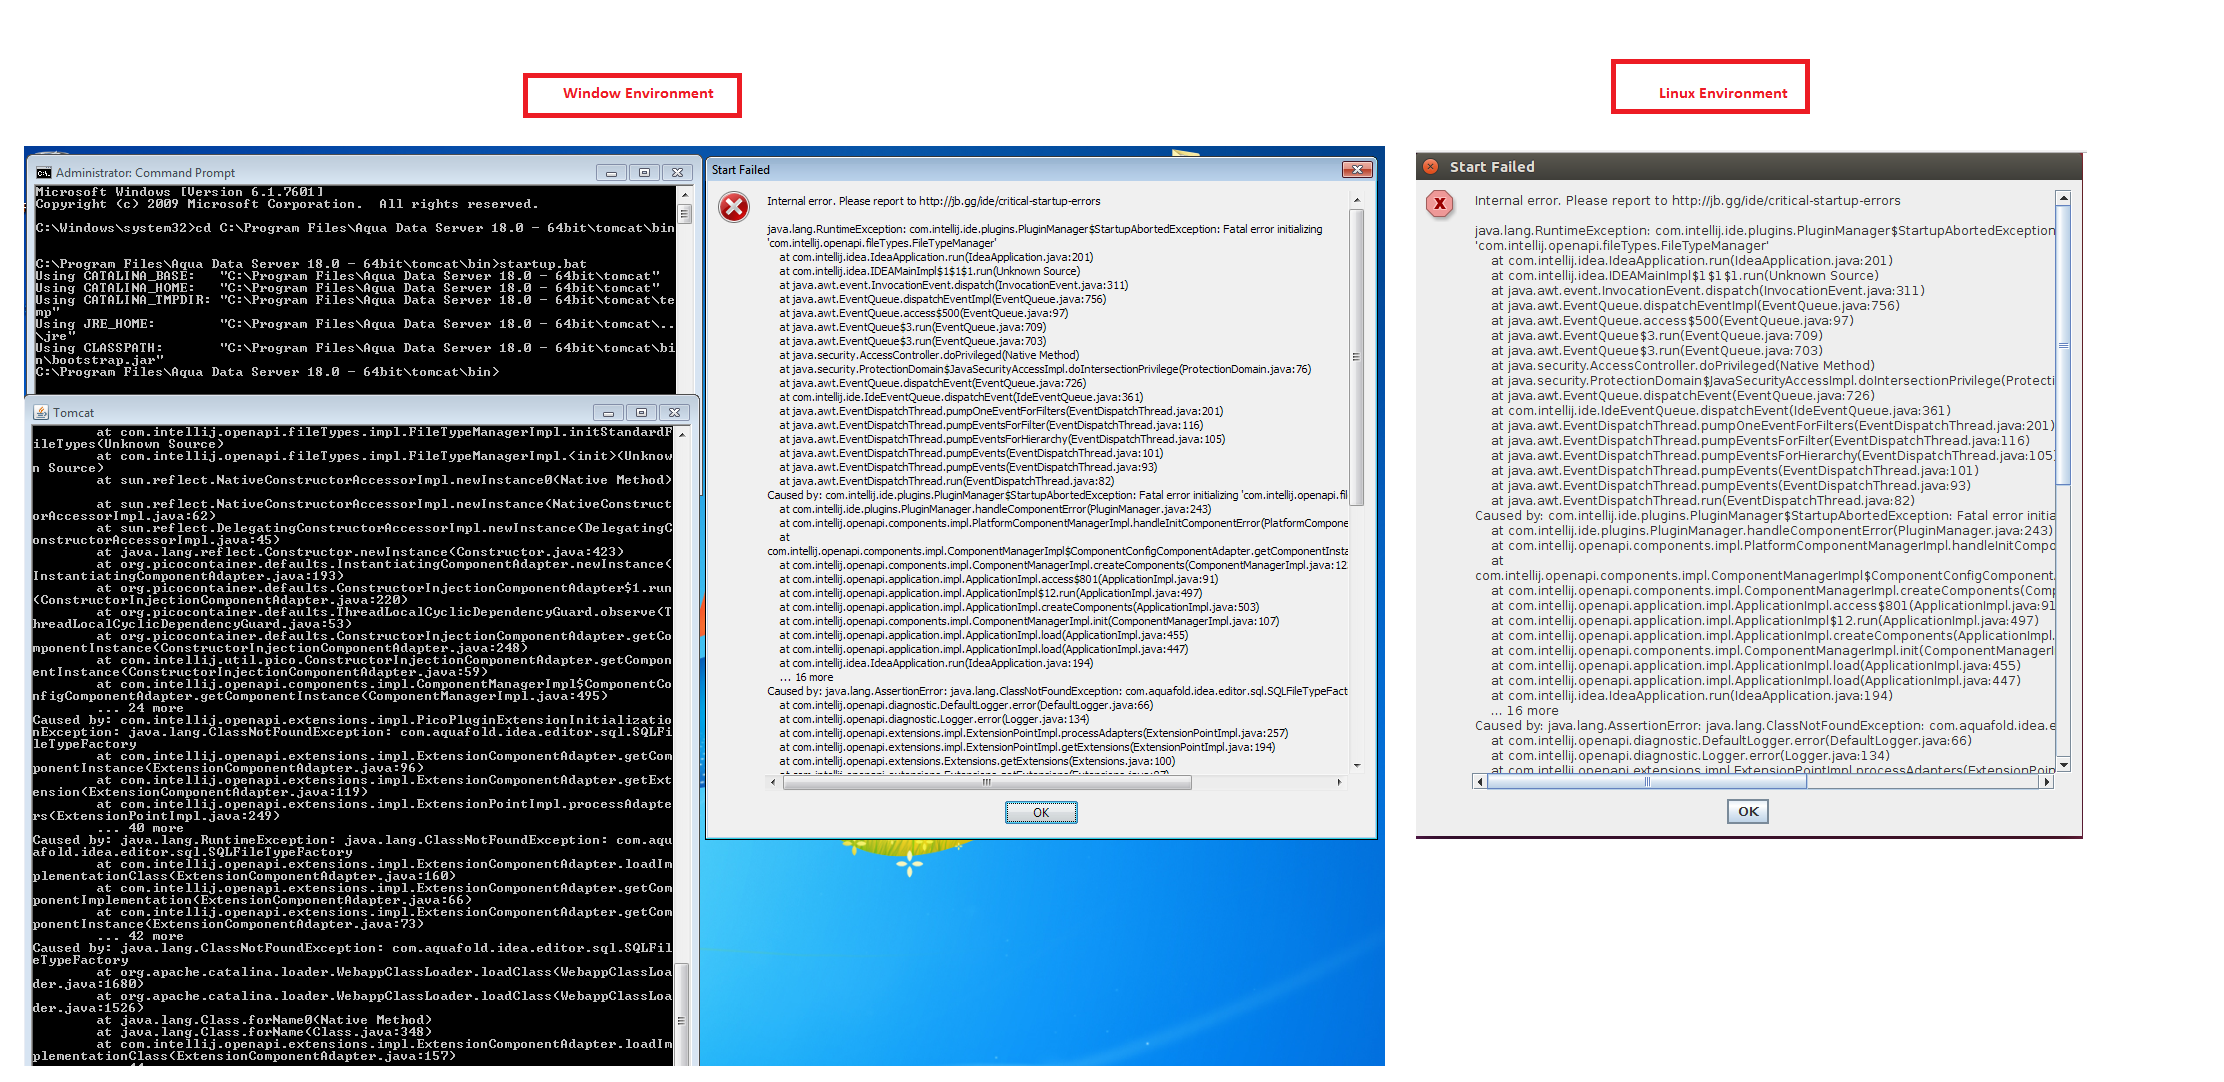Click scroll-up arrow in Windows error dialog
The width and height of the screenshot is (2224, 1082).
point(1357,201)
